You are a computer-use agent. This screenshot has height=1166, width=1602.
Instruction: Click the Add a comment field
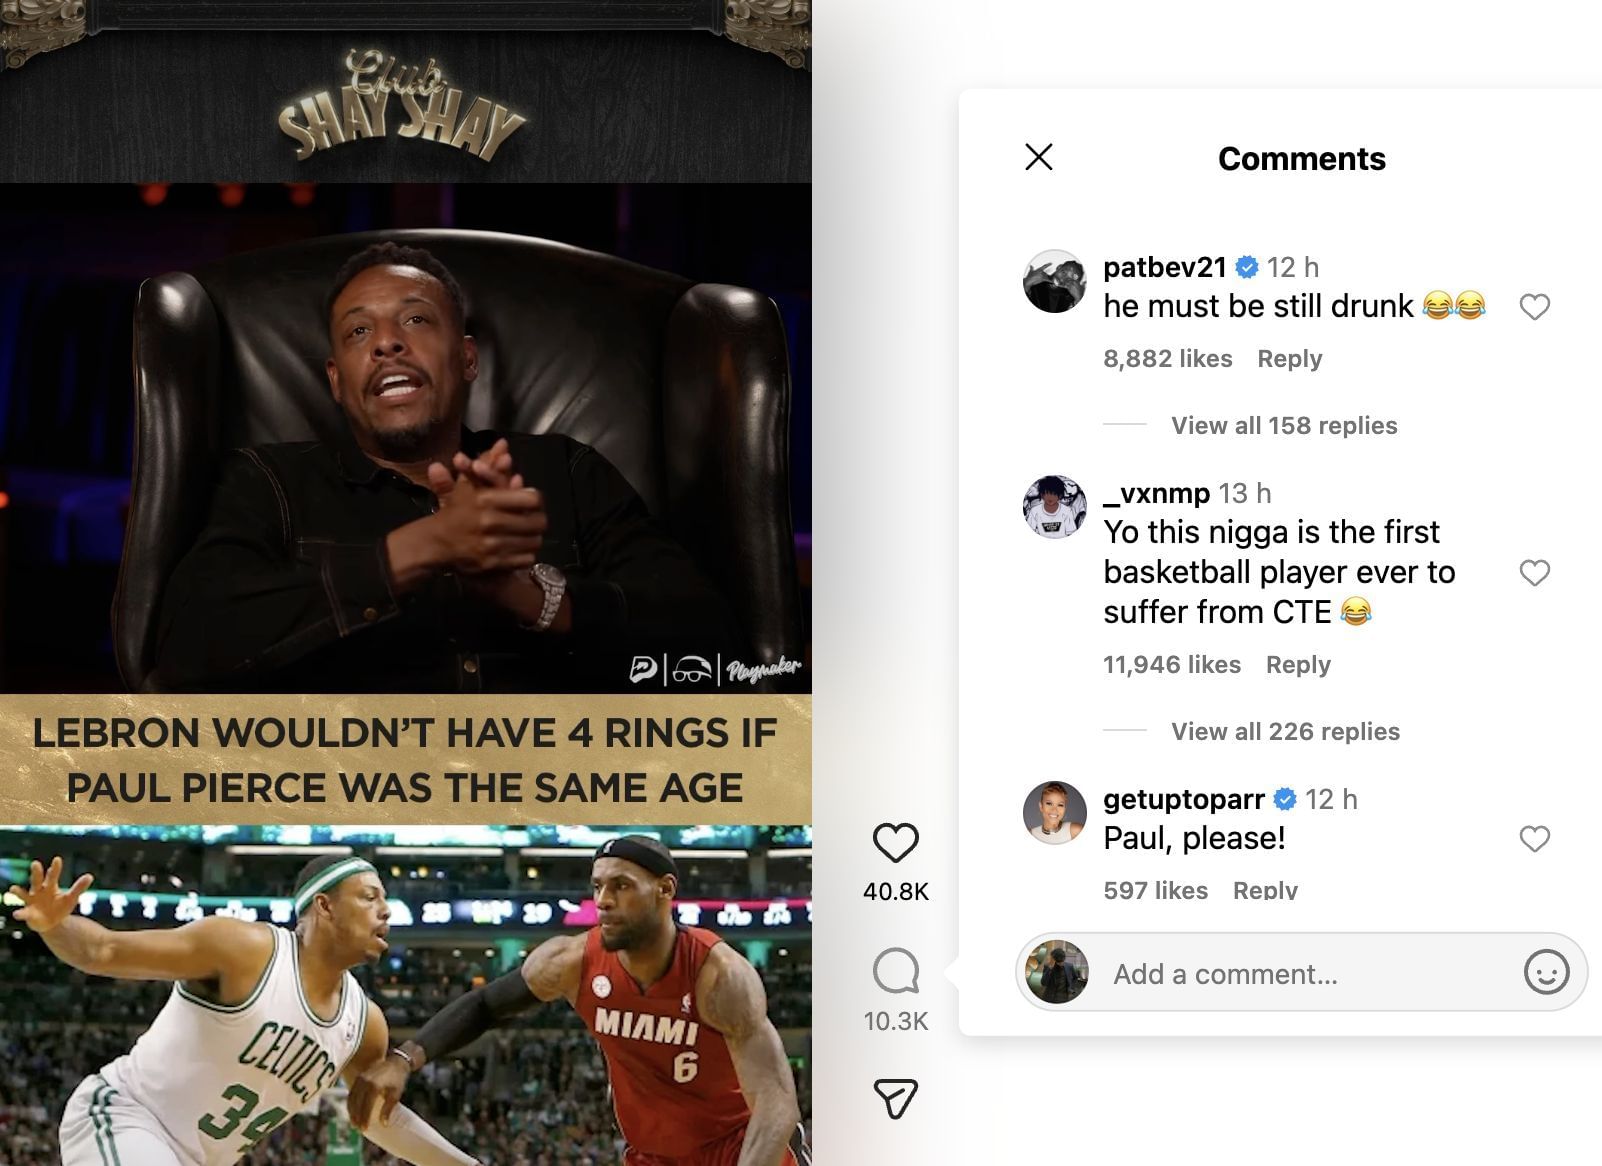(1300, 974)
